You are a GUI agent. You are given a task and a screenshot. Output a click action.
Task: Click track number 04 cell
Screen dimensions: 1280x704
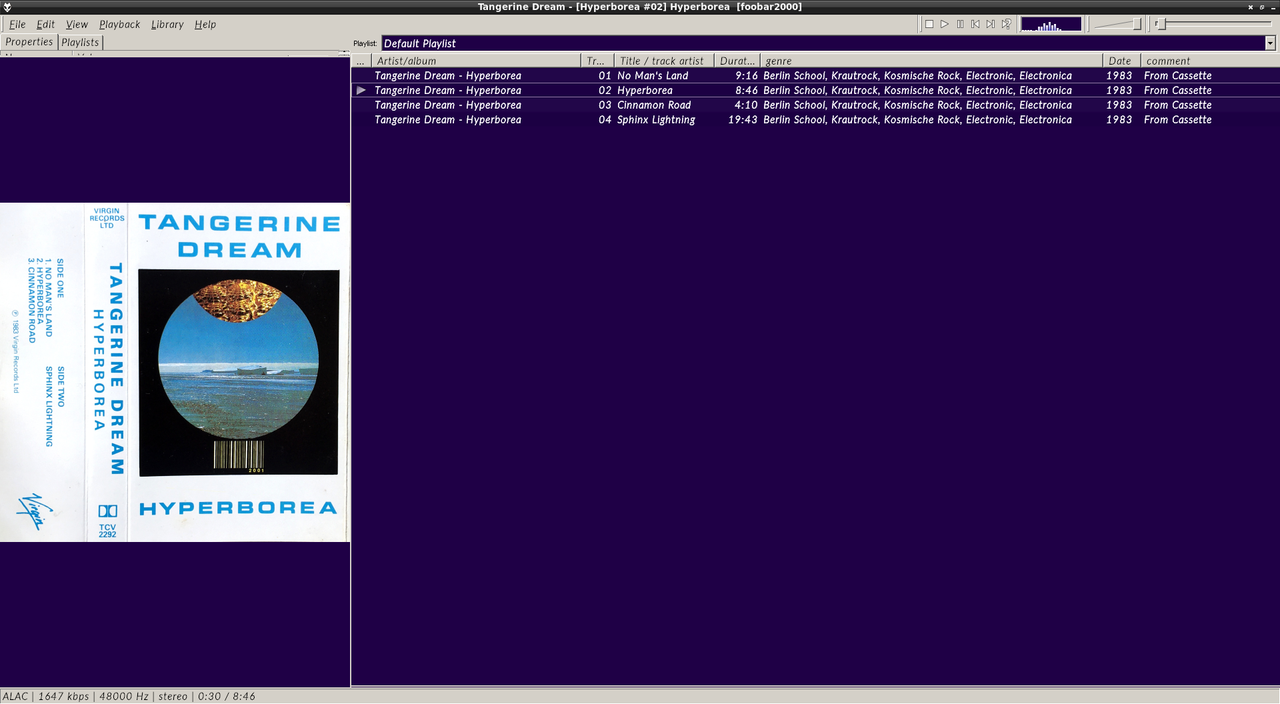[x=604, y=119]
